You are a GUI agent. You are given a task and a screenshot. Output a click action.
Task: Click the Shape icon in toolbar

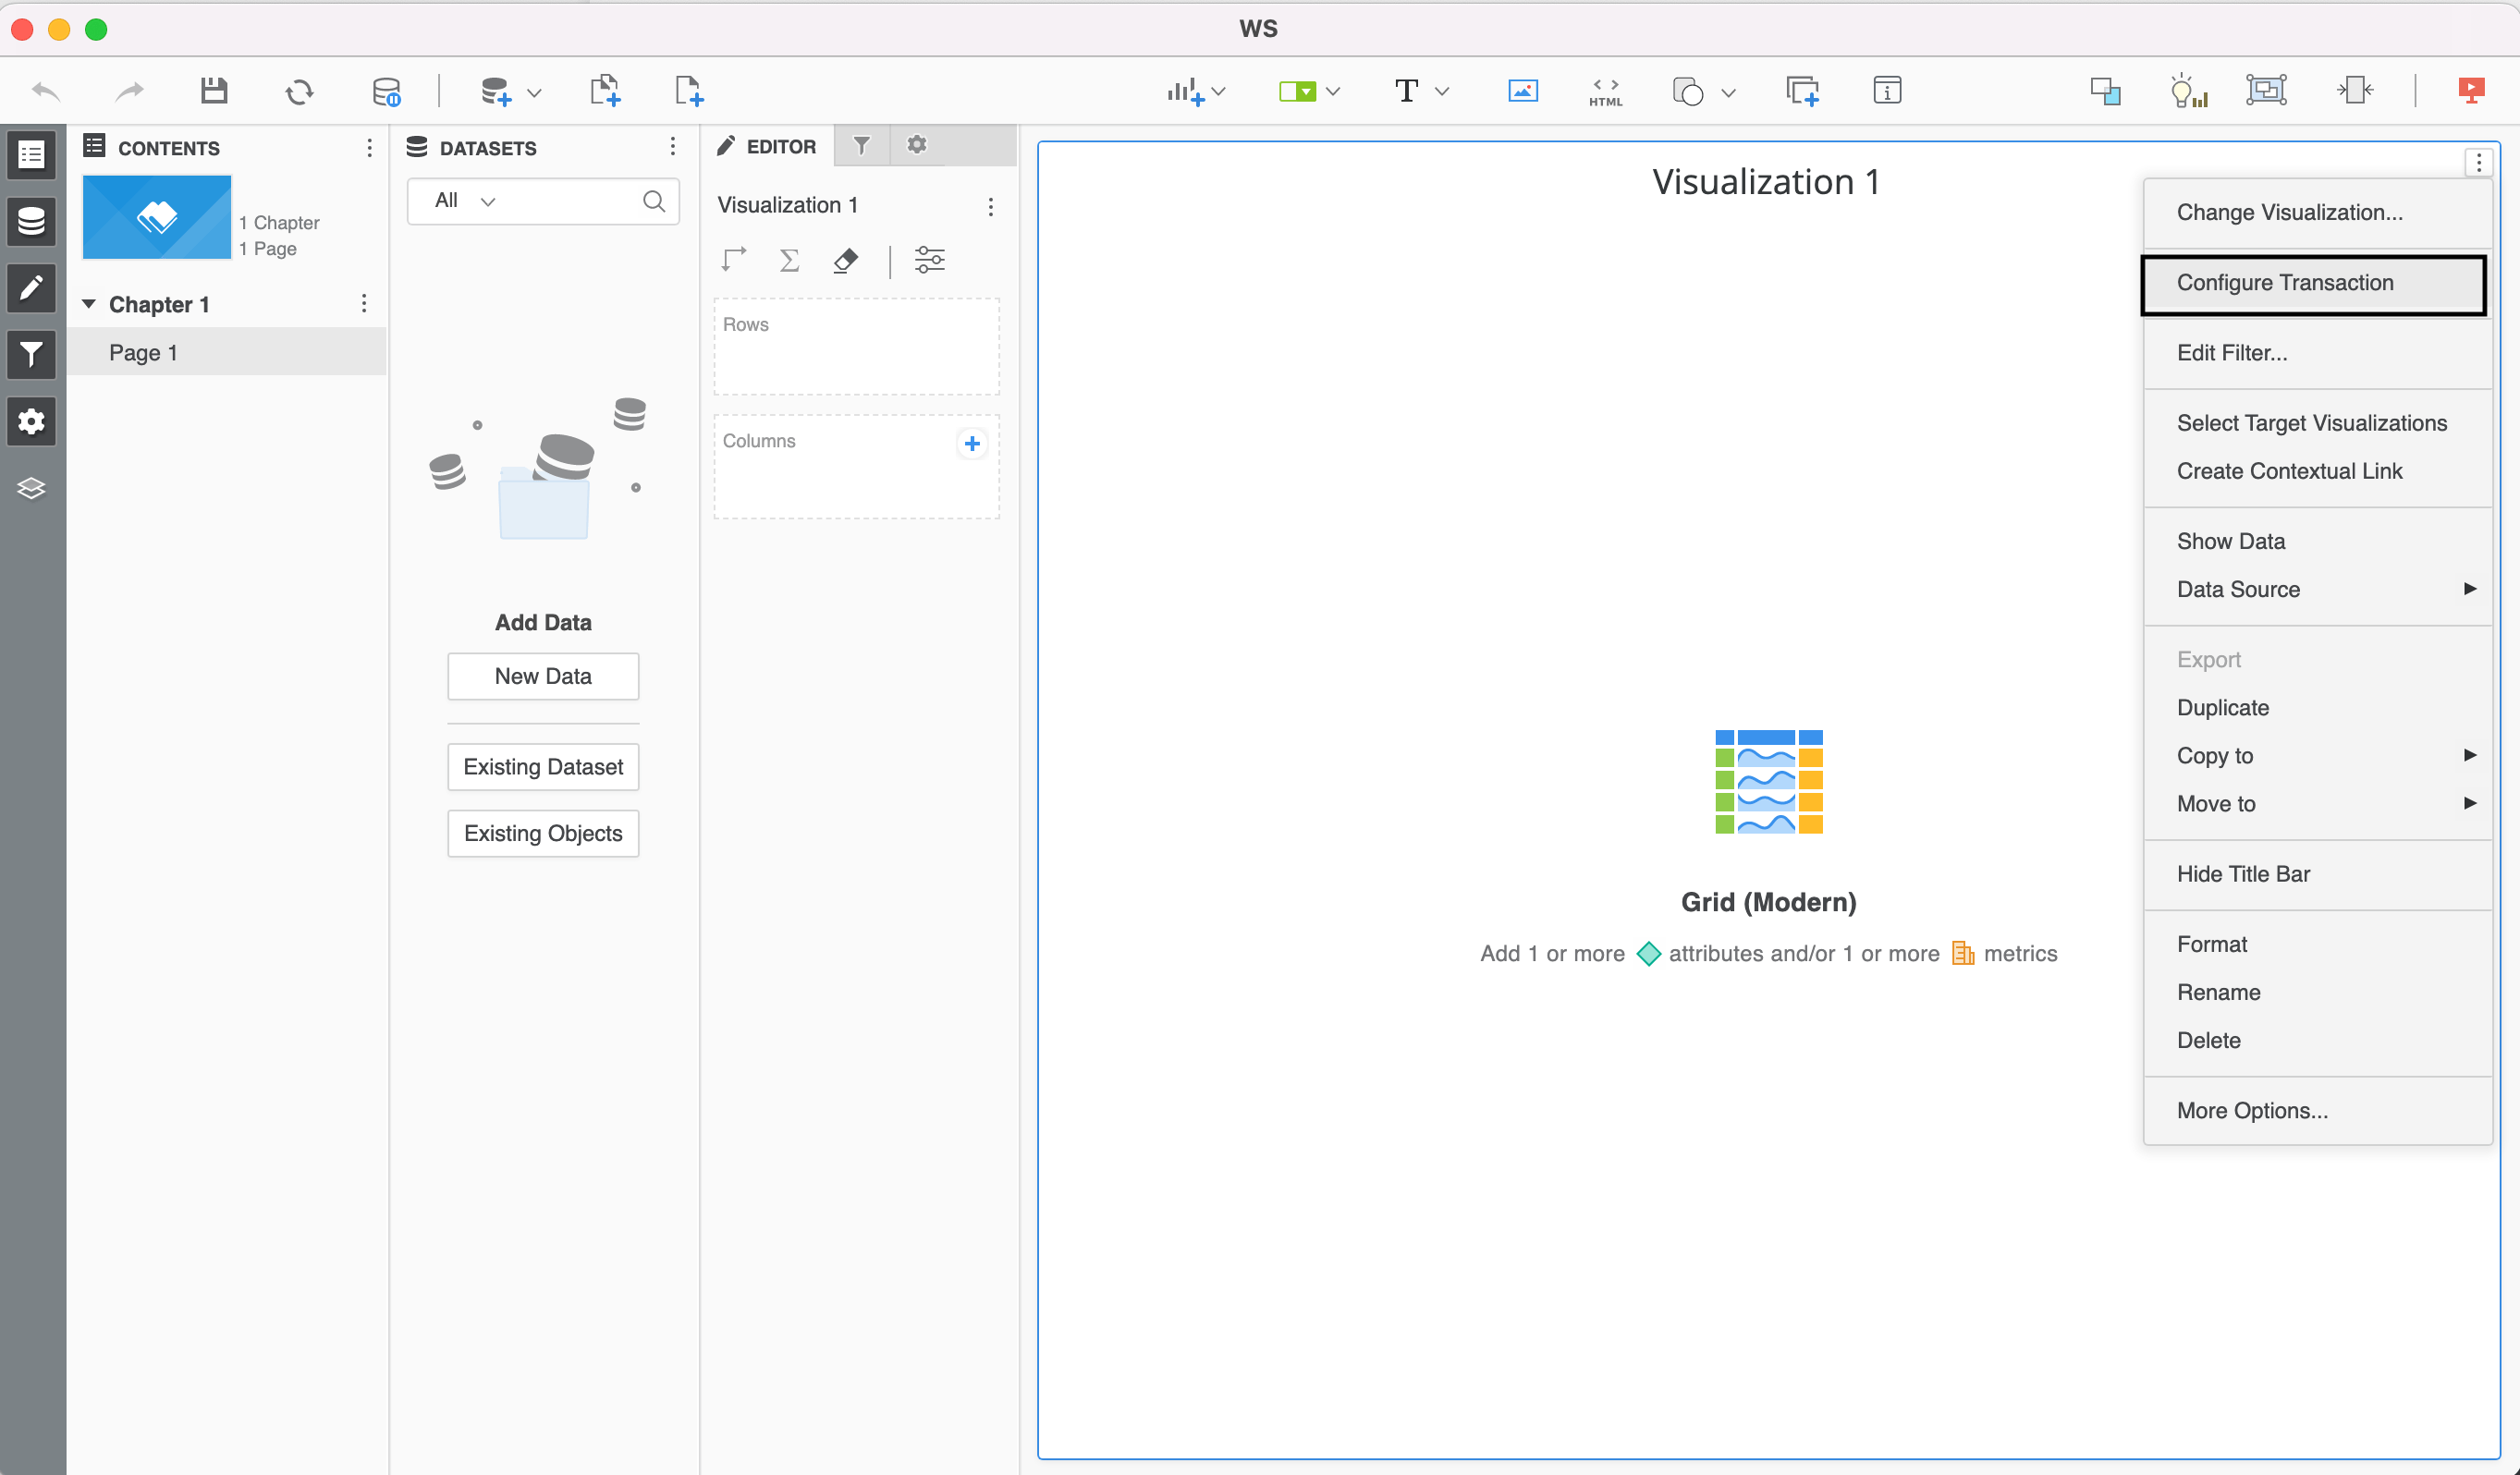point(1688,91)
